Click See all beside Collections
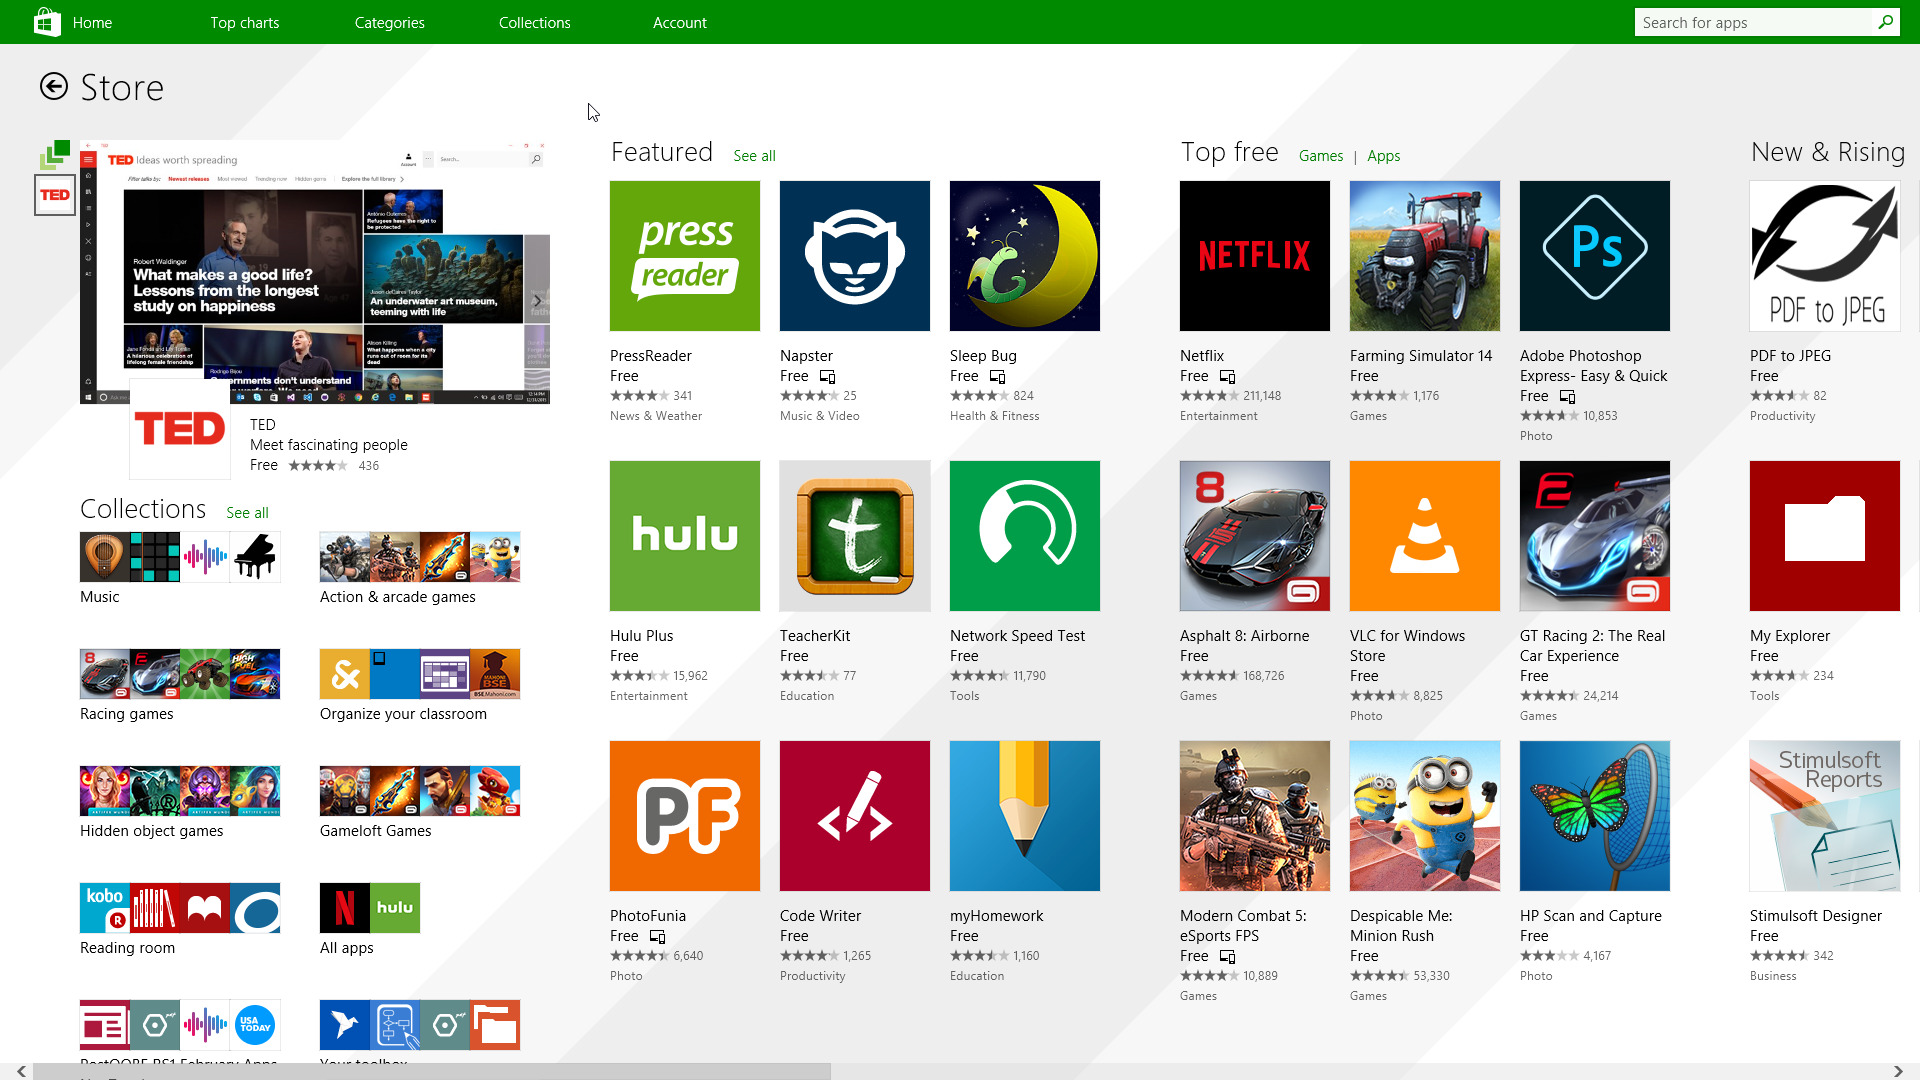The width and height of the screenshot is (1920, 1080). tap(247, 513)
